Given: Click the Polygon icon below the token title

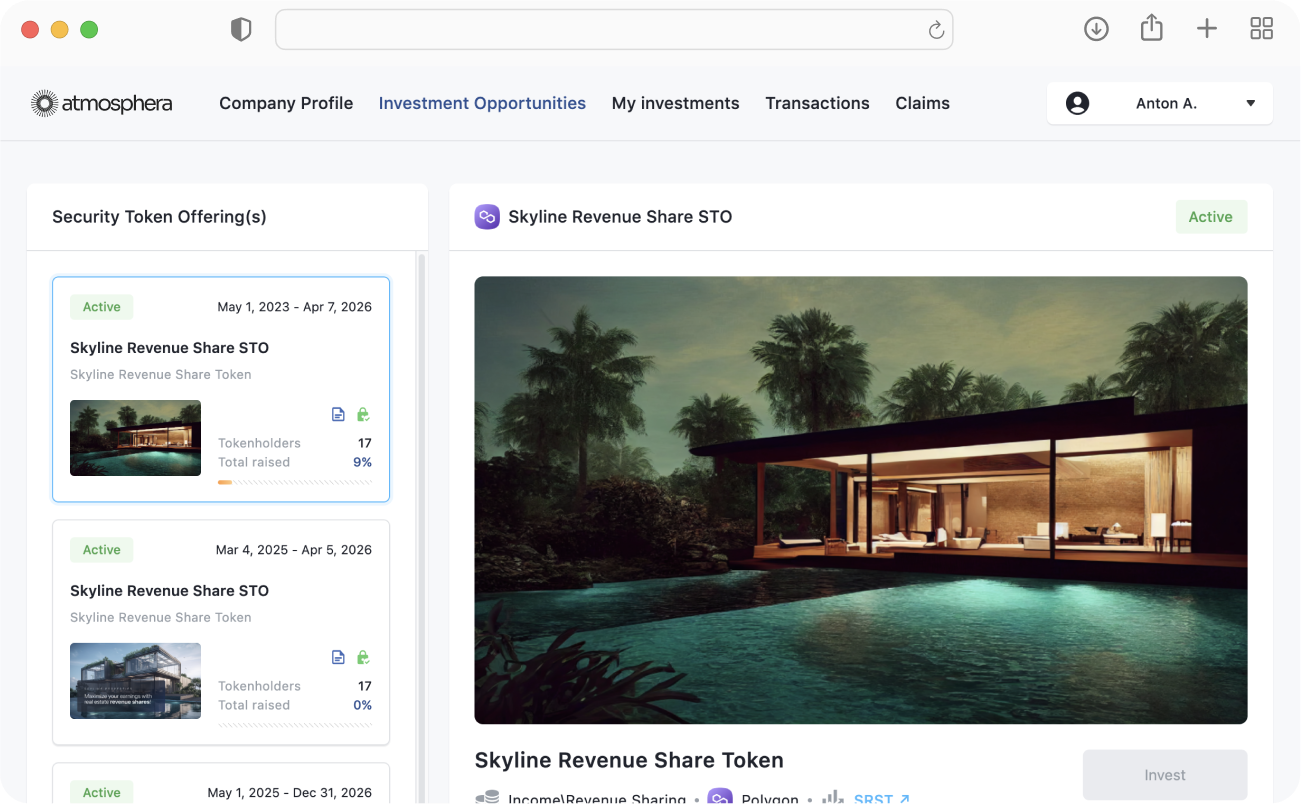Looking at the screenshot, I should coord(720,798).
